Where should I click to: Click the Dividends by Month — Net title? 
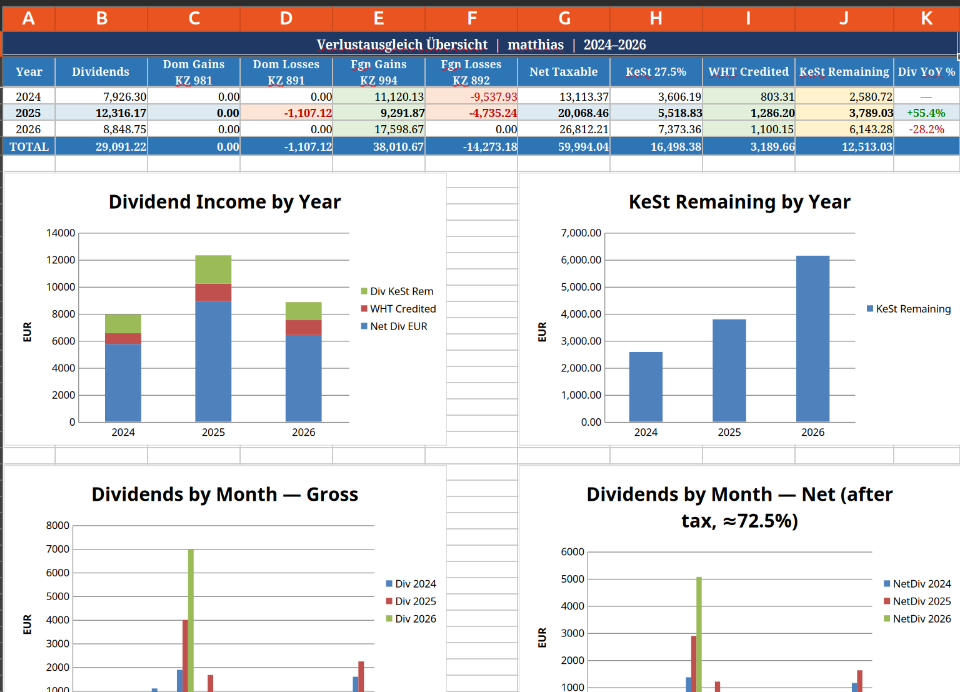click(x=740, y=507)
